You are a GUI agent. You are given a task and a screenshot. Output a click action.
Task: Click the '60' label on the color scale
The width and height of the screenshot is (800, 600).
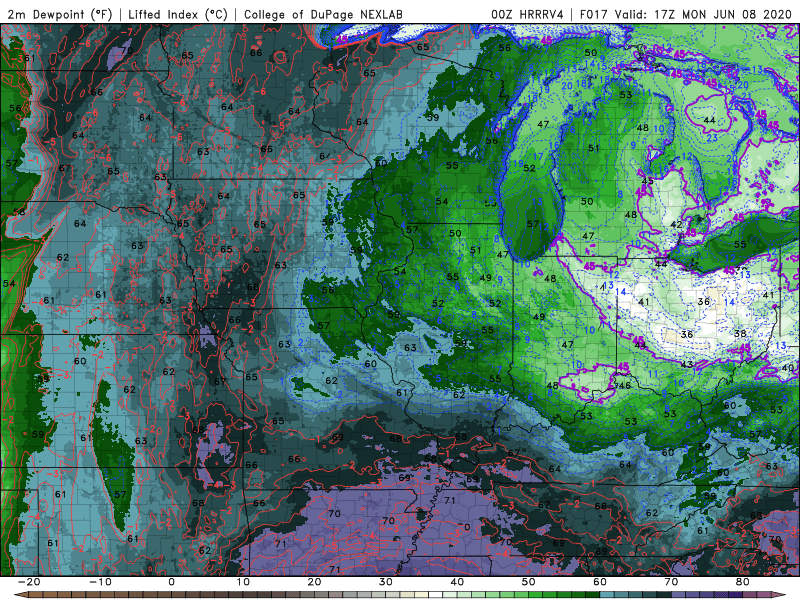click(600, 582)
